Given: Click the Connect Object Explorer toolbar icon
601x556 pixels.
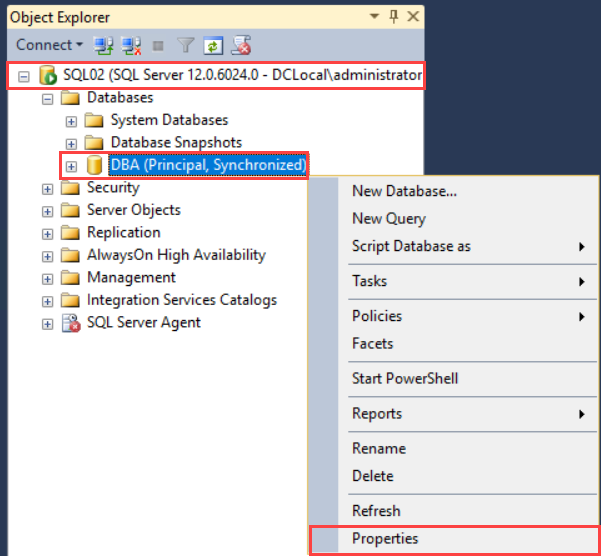Looking at the screenshot, I should tap(103, 46).
